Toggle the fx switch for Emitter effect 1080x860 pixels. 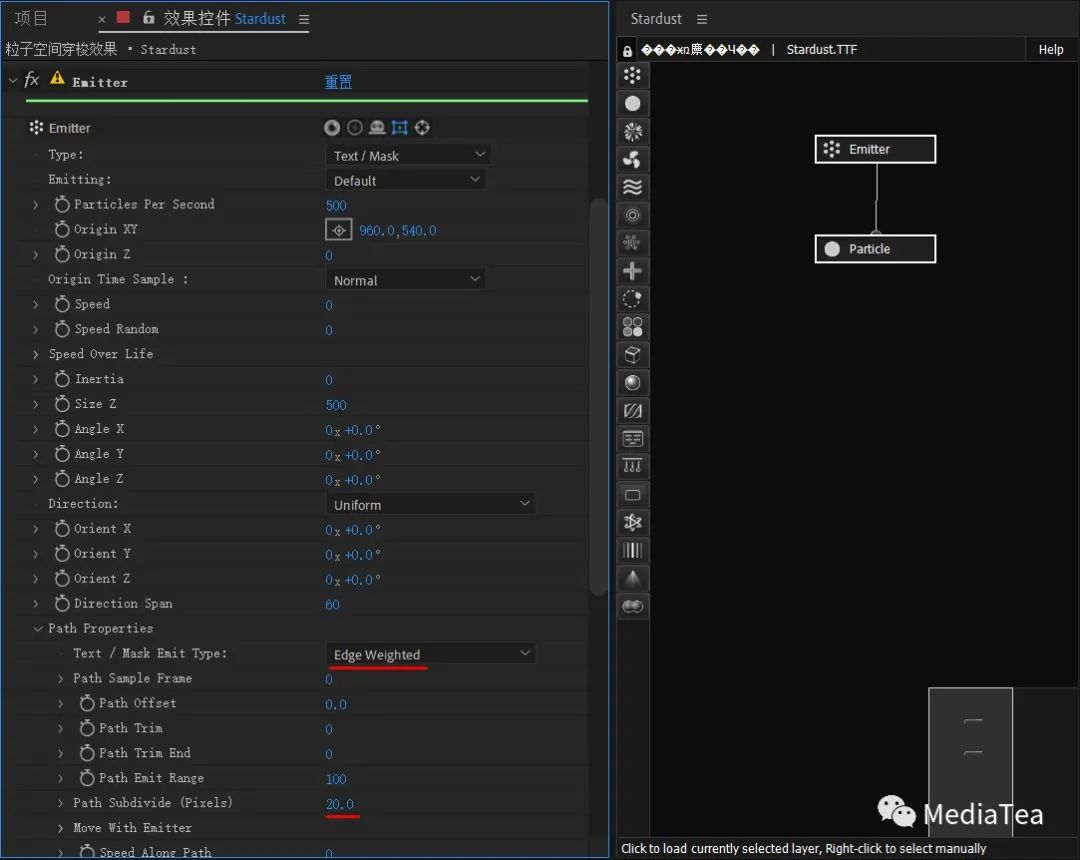click(32, 80)
